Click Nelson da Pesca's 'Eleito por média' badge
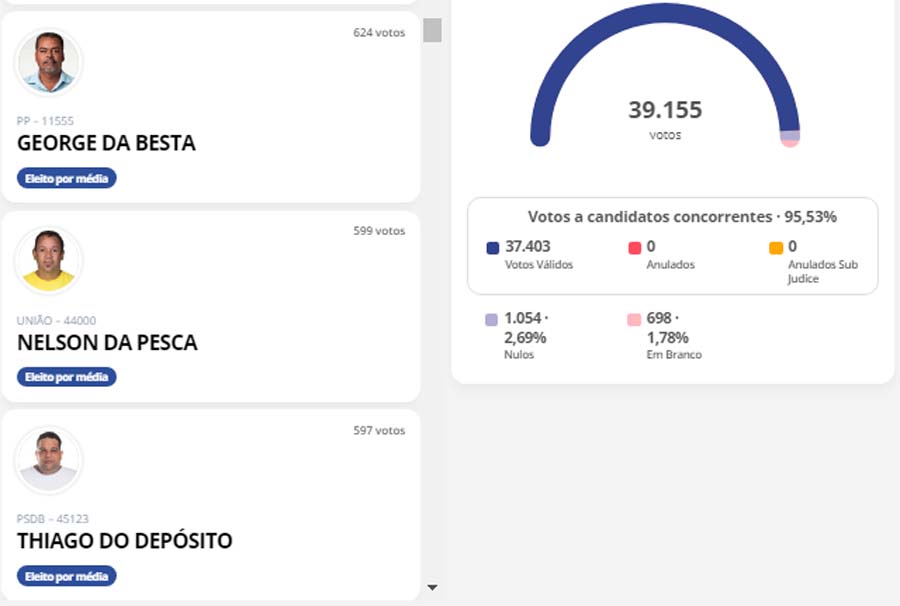This screenshot has width=900, height=606. click(x=67, y=377)
